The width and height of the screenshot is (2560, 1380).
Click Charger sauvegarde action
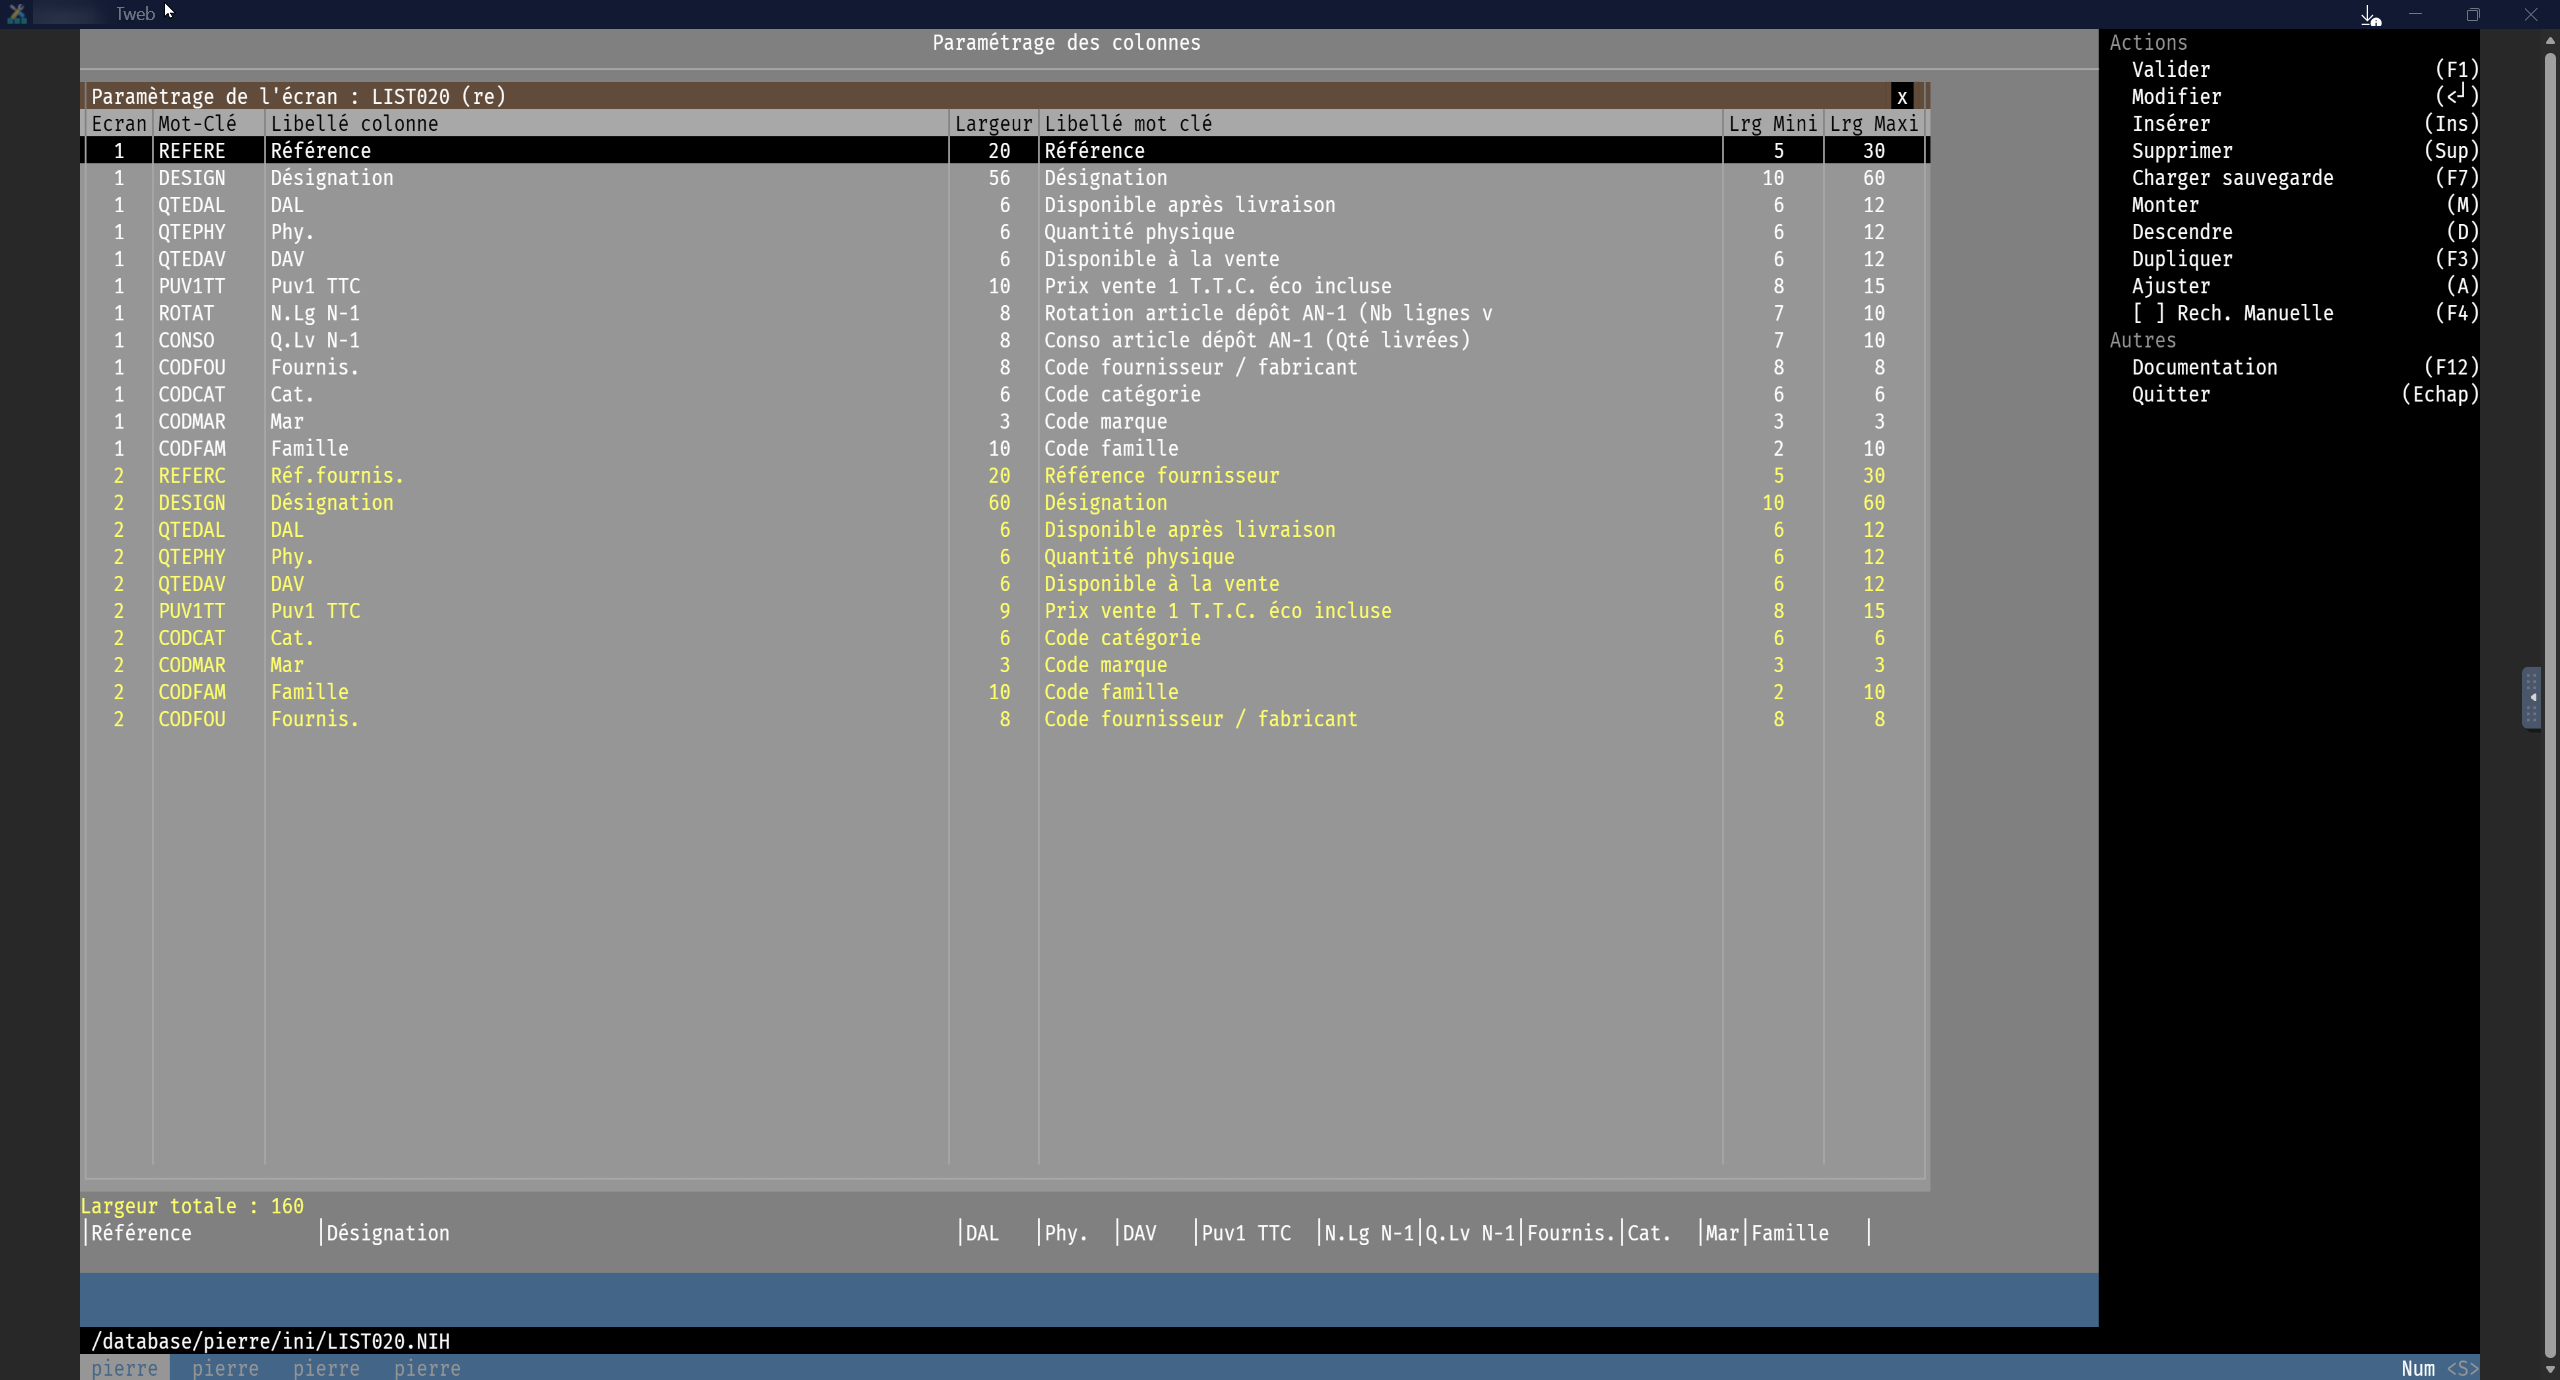[2232, 178]
